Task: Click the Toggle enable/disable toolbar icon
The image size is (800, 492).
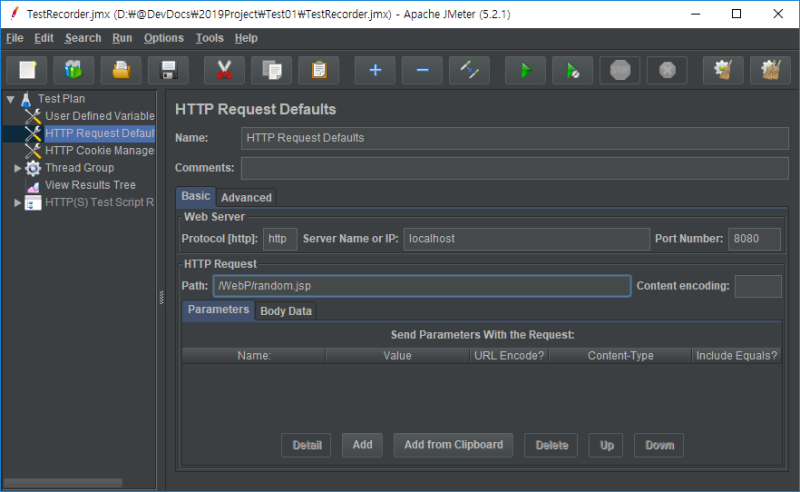Action: [469, 70]
